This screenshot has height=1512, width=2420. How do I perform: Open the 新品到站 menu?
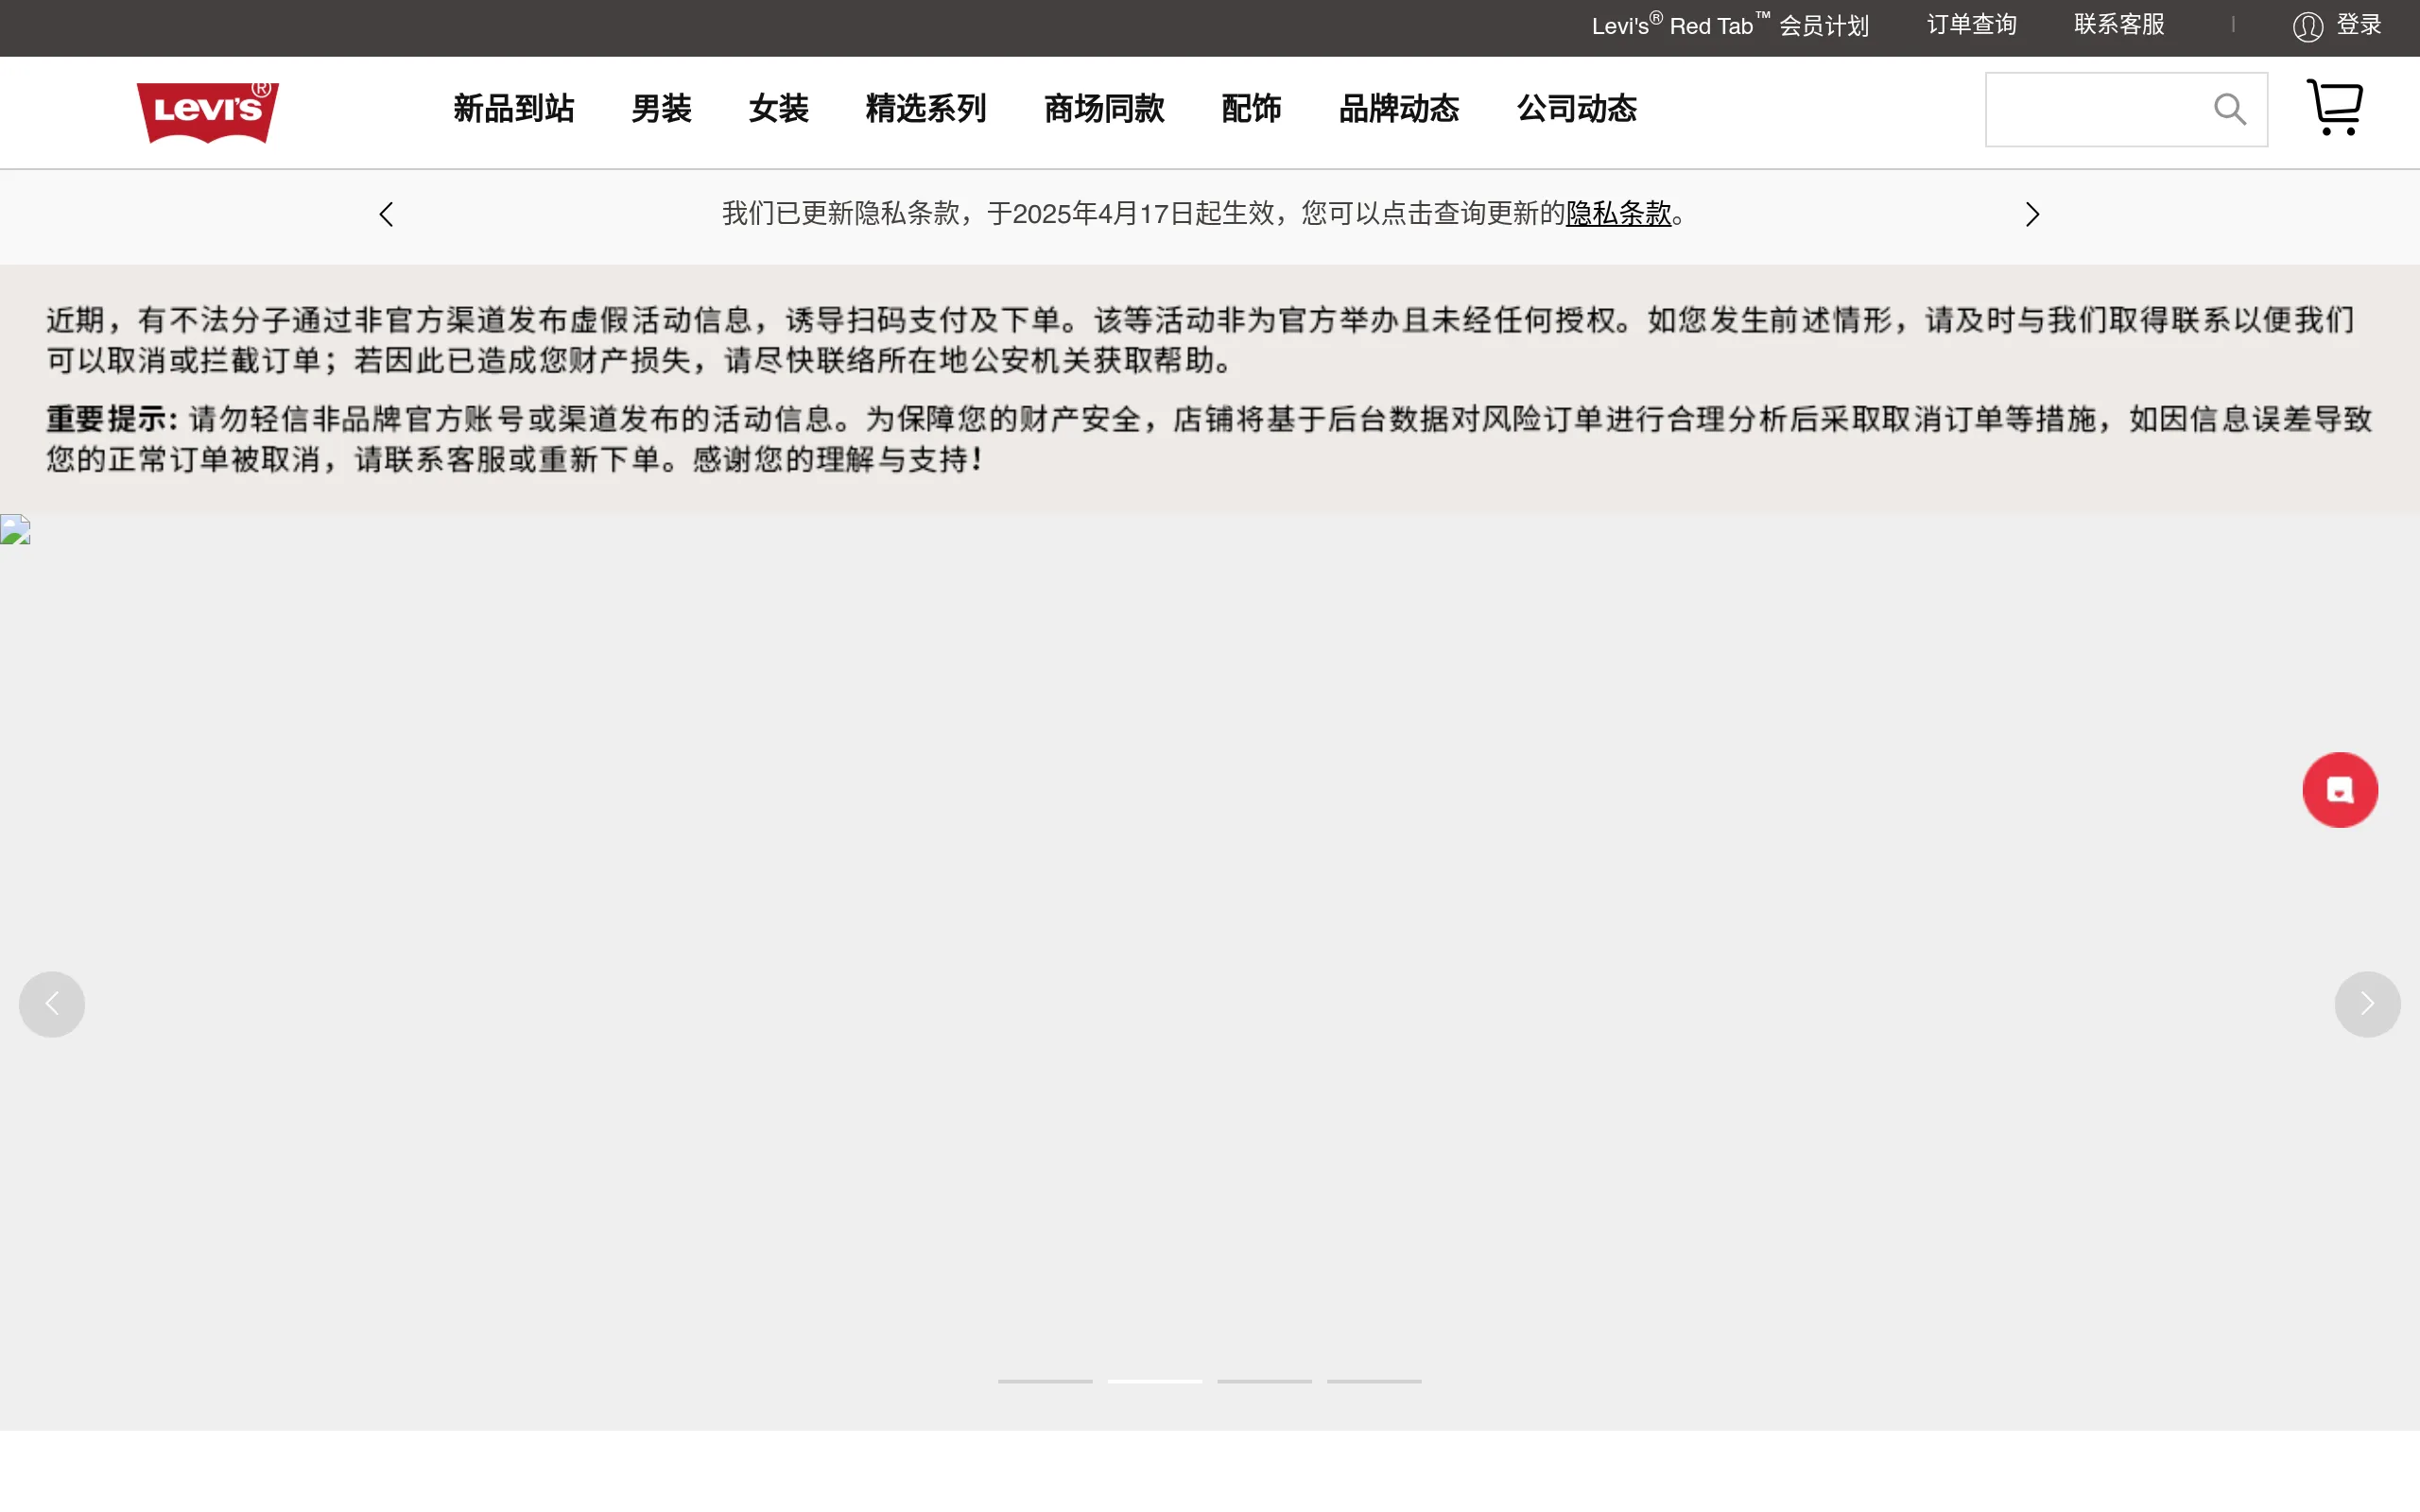514,108
